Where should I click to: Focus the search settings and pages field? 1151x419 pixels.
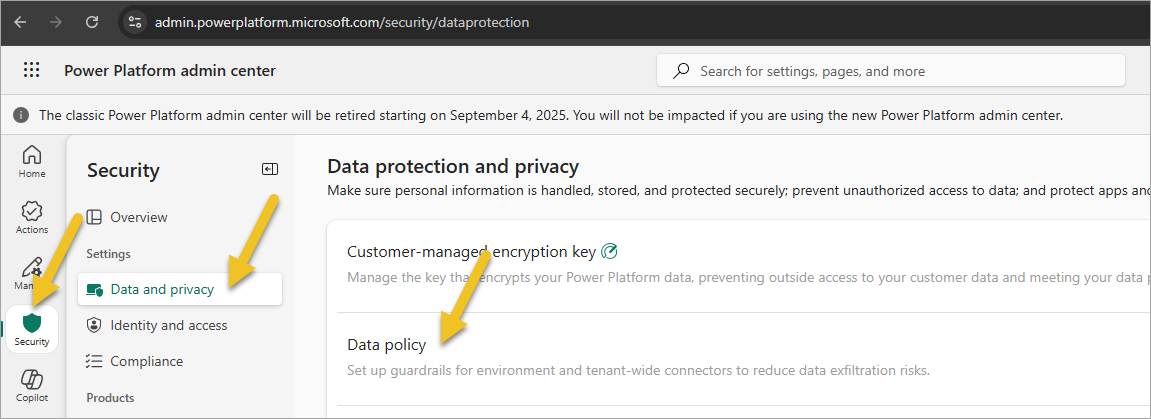pyautogui.click(x=890, y=71)
